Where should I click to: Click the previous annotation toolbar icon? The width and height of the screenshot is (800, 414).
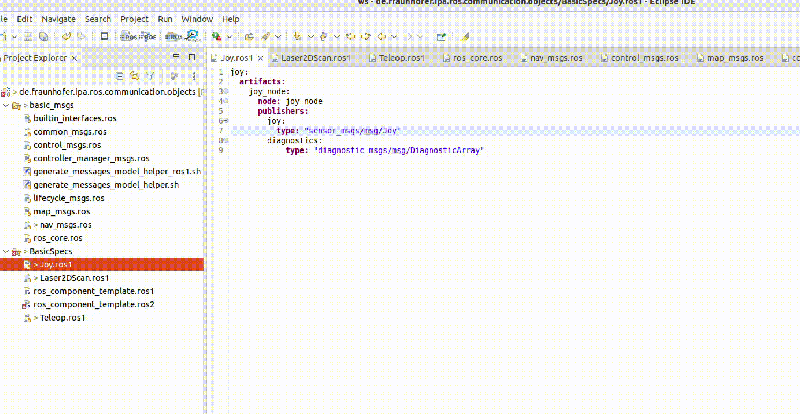(323, 37)
